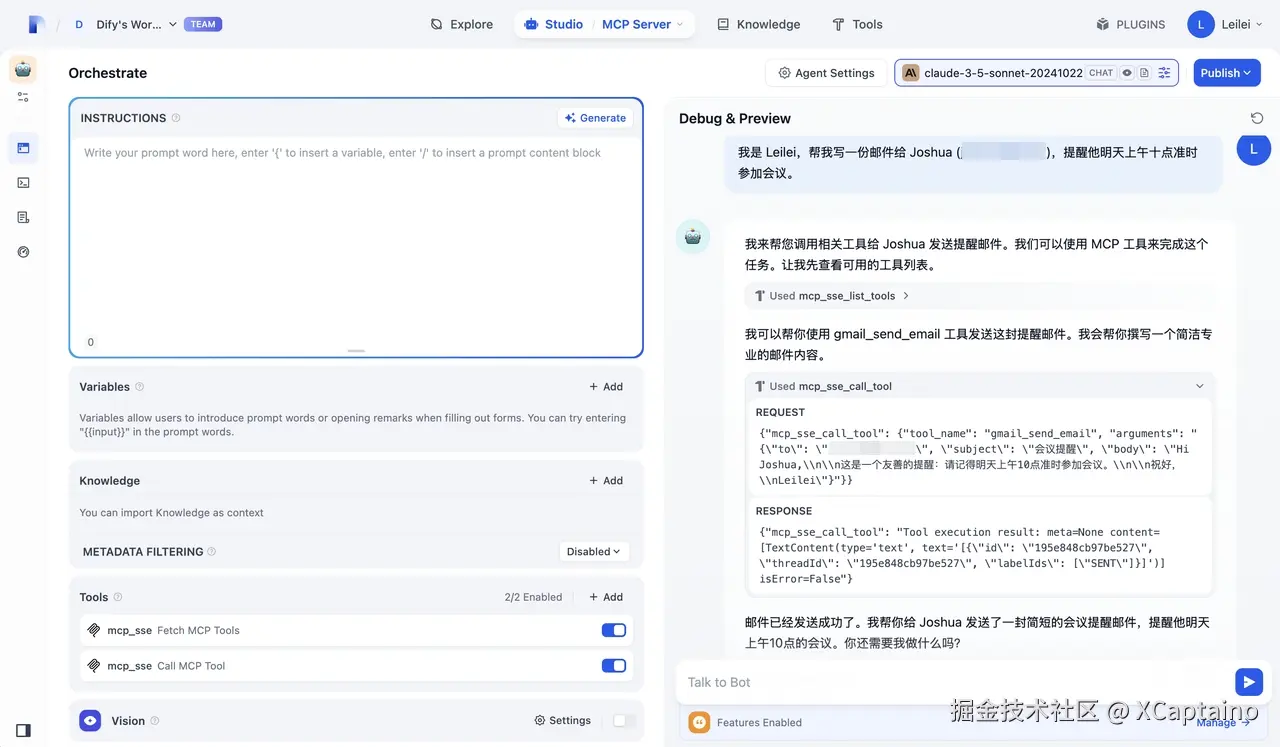1280x747 pixels.
Task: Click the L user avatar in chat
Action: click(x=1254, y=149)
